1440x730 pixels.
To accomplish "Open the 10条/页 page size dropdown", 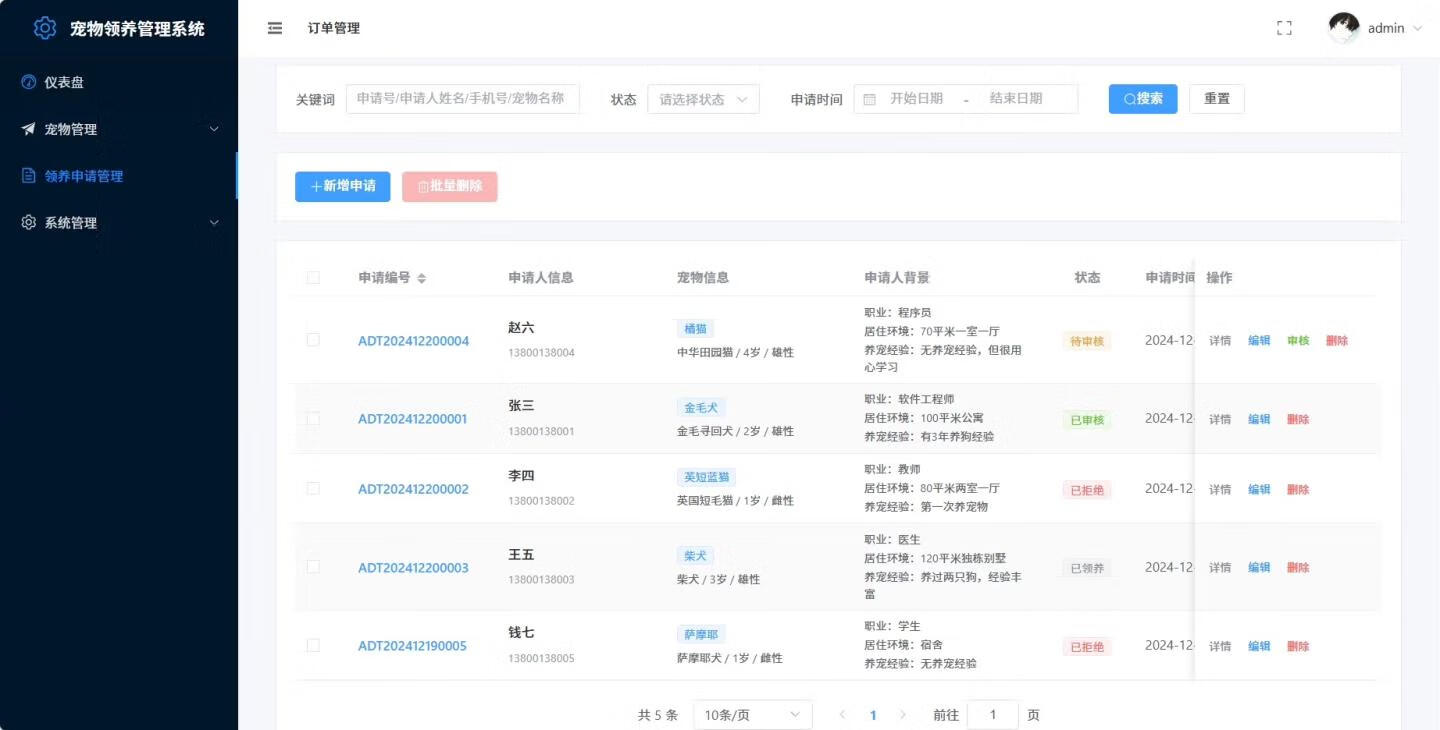I will 752,715.
